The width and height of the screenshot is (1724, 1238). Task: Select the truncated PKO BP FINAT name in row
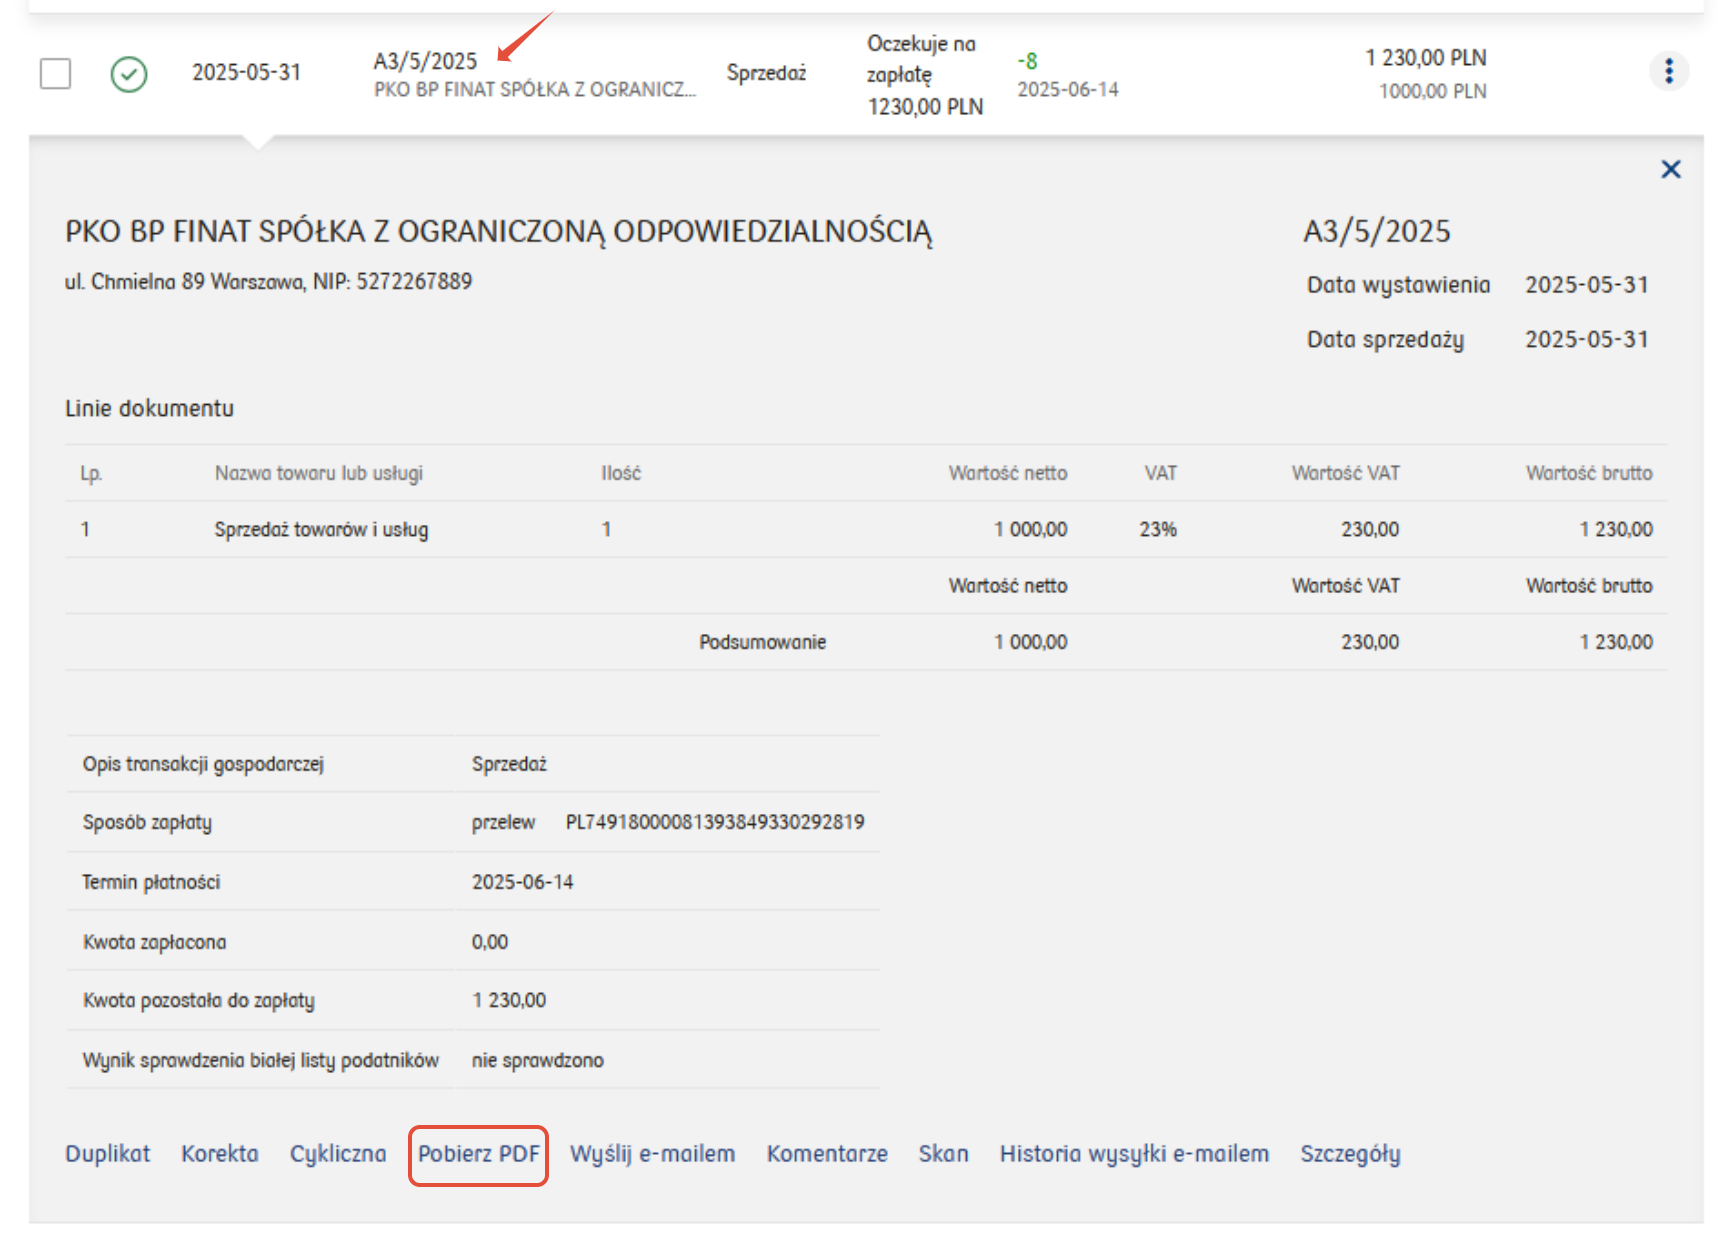point(535,90)
